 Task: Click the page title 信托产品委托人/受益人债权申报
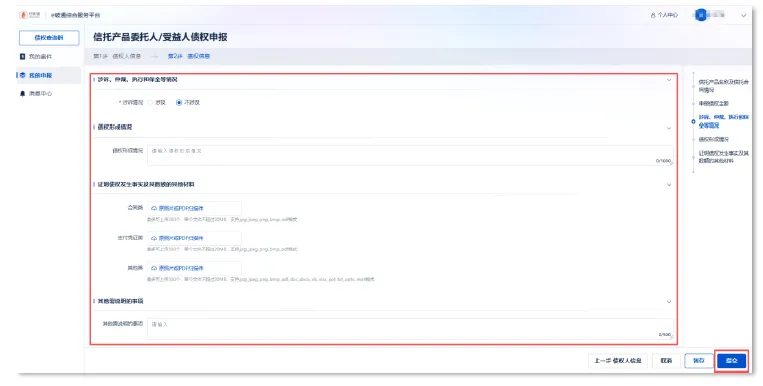coord(160,37)
